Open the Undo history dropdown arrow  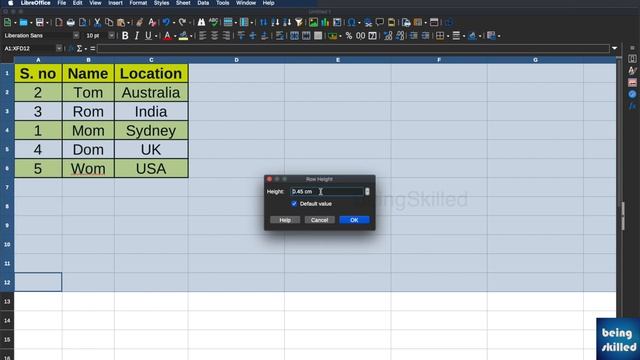pos(173,23)
